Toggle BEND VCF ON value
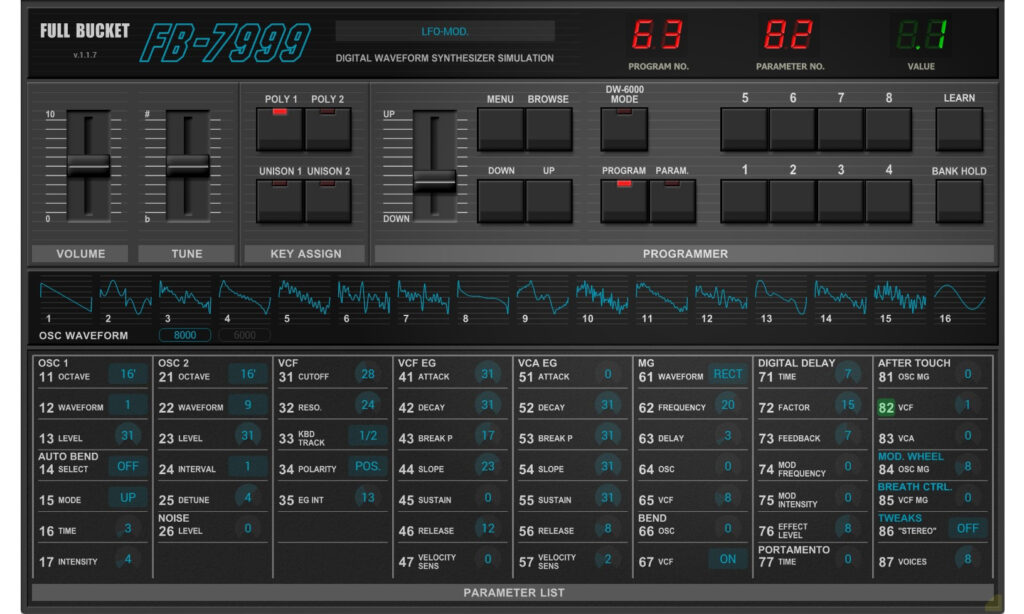The height and width of the screenshot is (614, 1024). [x=728, y=559]
